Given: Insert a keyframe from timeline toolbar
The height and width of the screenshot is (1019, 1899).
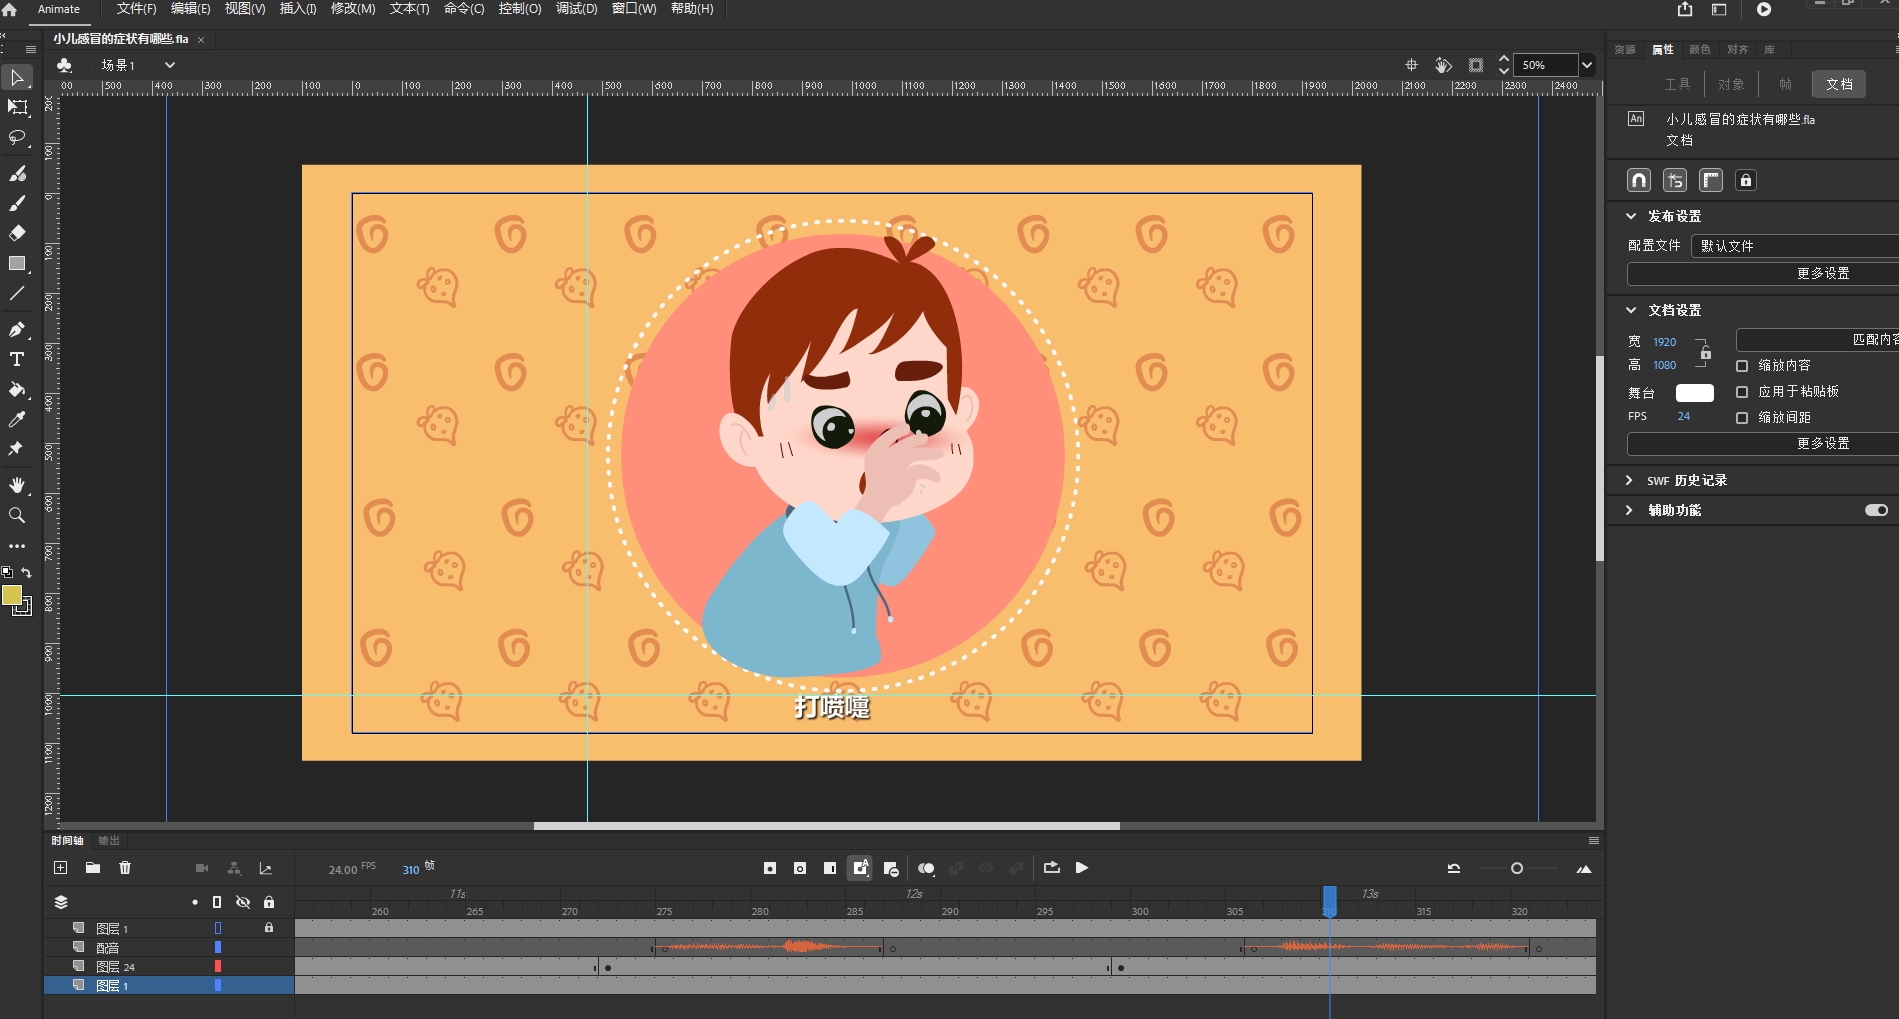Looking at the screenshot, I should (x=770, y=868).
